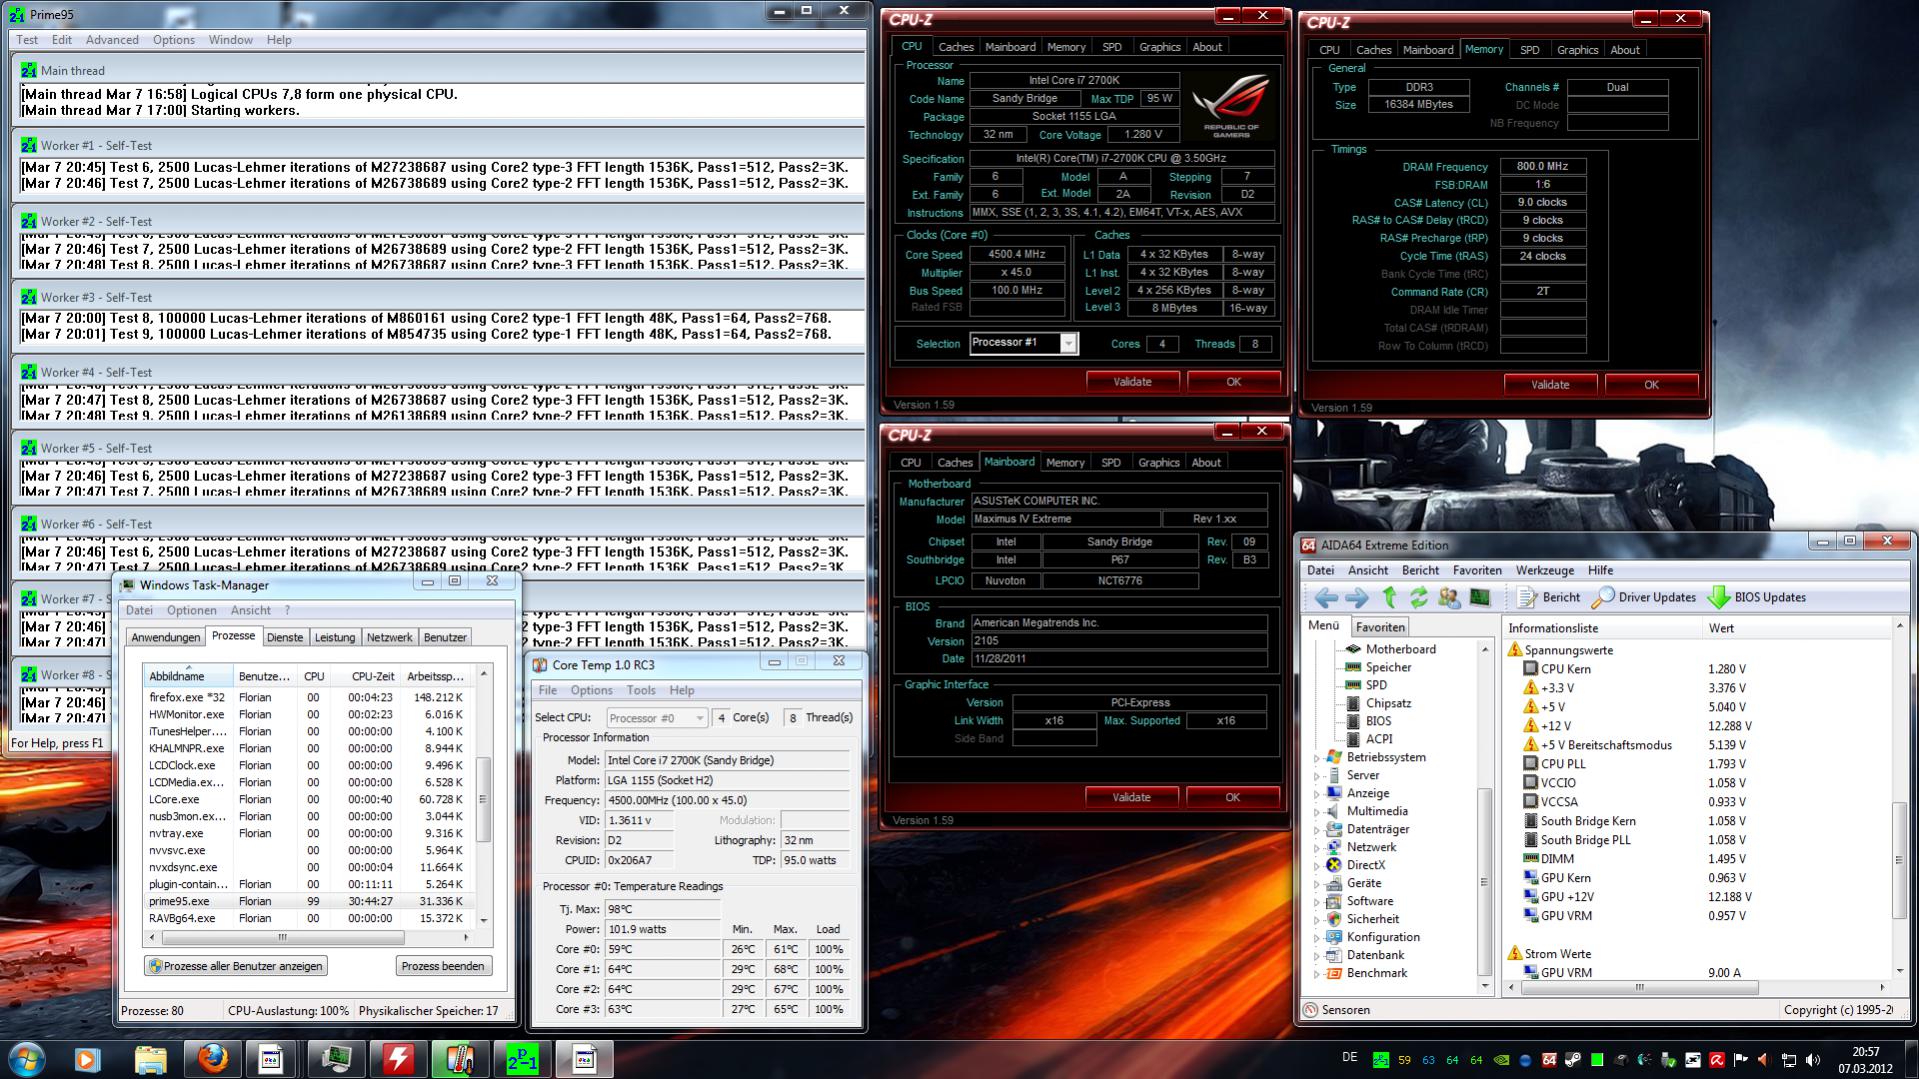Open Tools menu in Core Temp
The image size is (1919, 1079).
pos(640,691)
